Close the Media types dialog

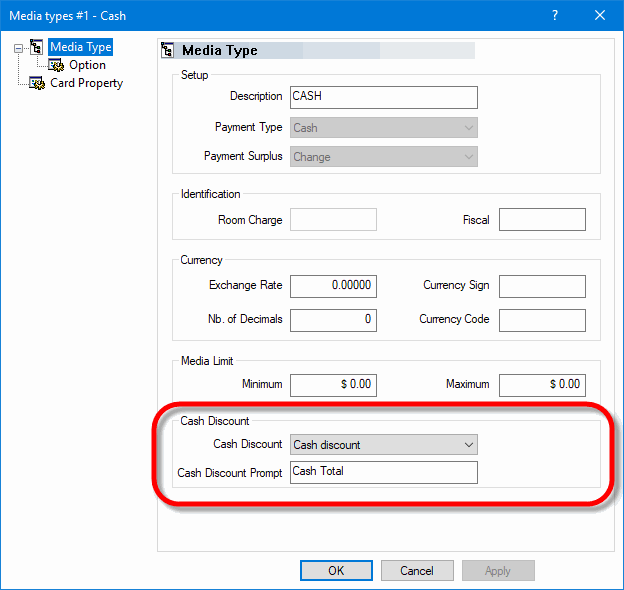coord(600,15)
